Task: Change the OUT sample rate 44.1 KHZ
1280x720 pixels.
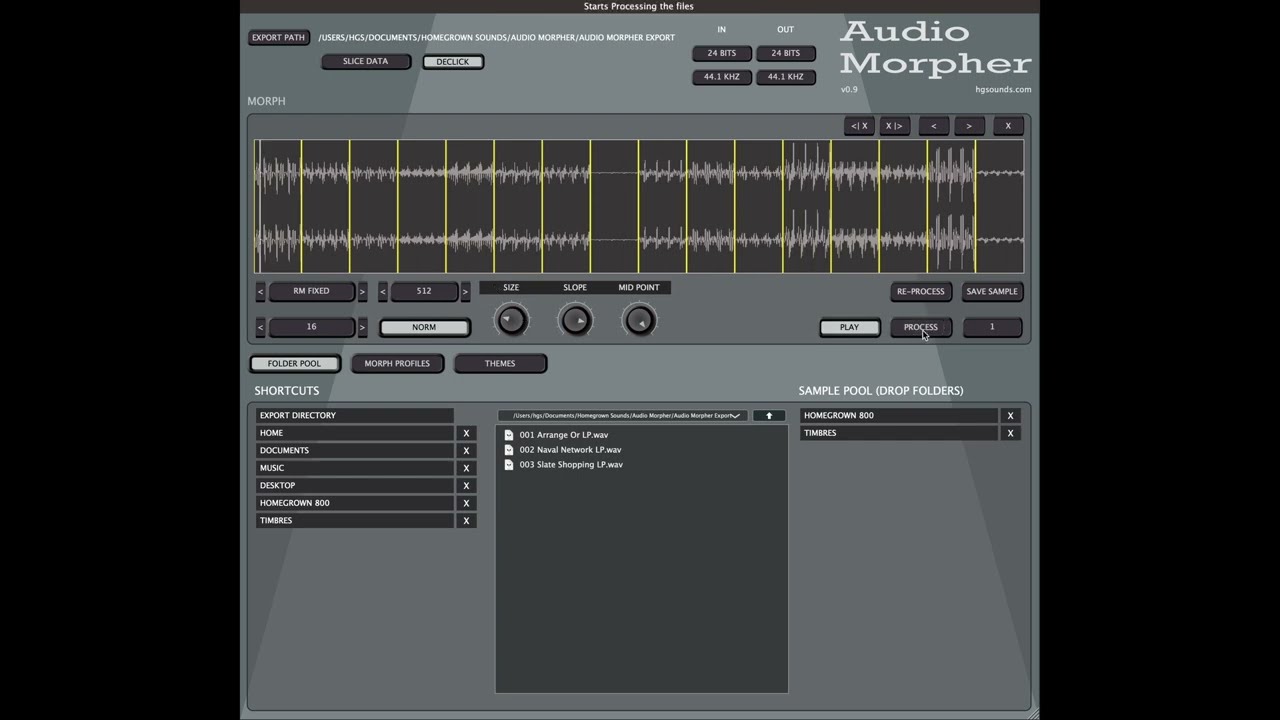Action: click(785, 77)
